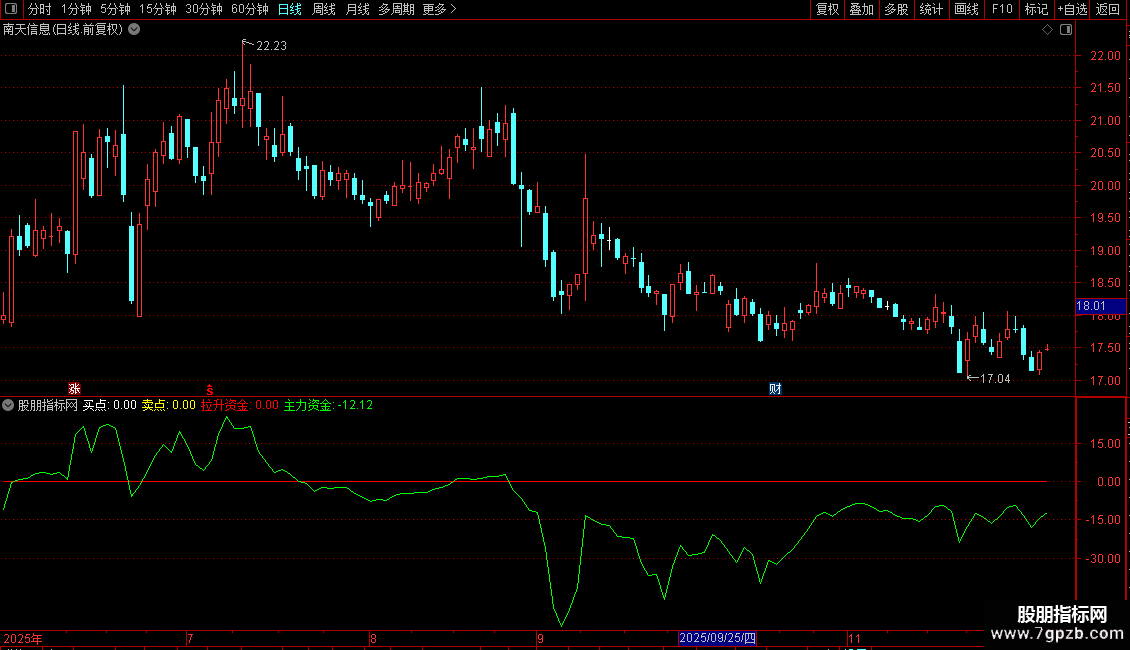Click the 买点 indicator value

click(x=110, y=405)
